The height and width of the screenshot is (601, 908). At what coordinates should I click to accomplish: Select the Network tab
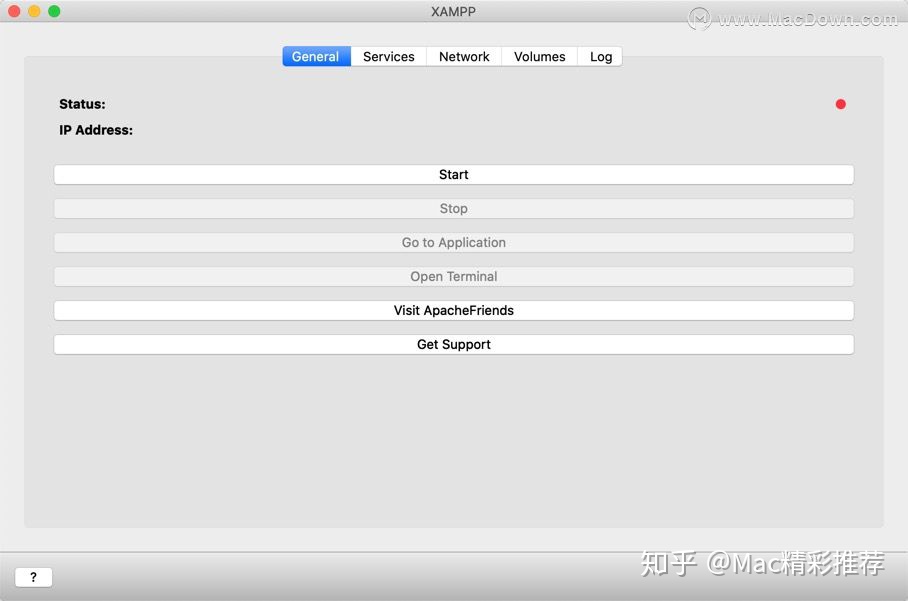(464, 57)
